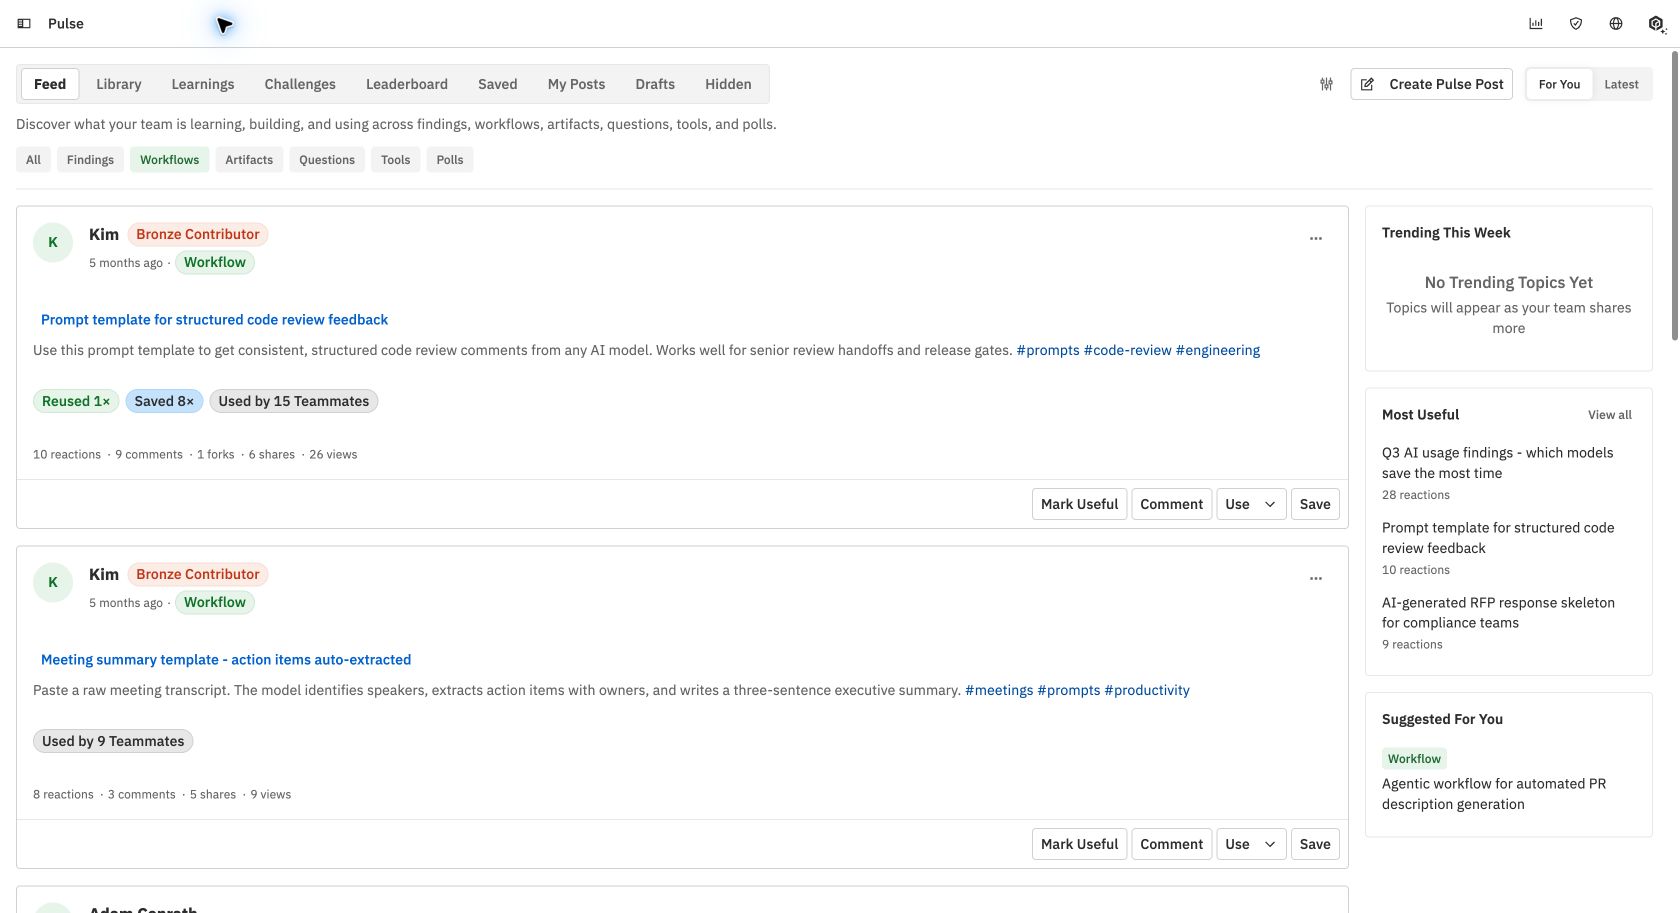The image size is (1680, 913).
Task: Open AI-generated RFP response skeleton item
Action: (1498, 613)
